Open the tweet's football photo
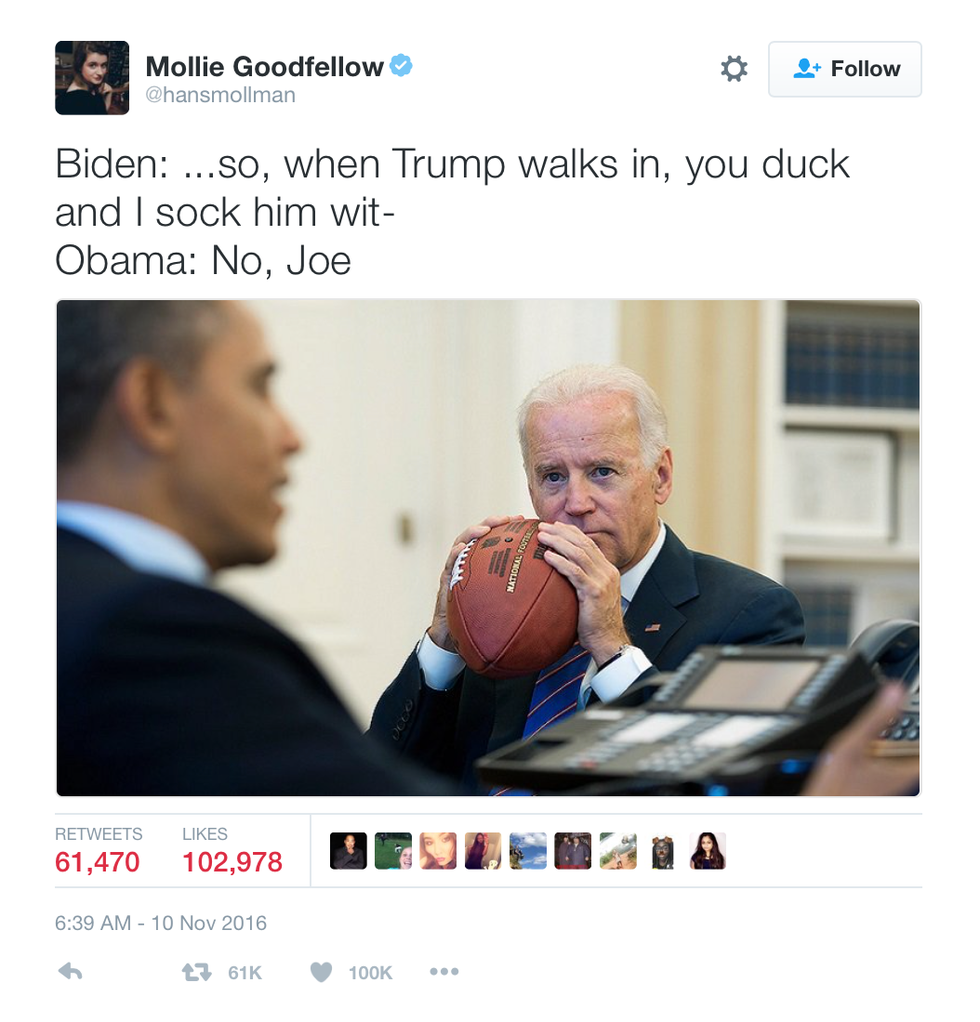Image resolution: width=980 pixels, height=1022 pixels. pyautogui.click(x=489, y=548)
